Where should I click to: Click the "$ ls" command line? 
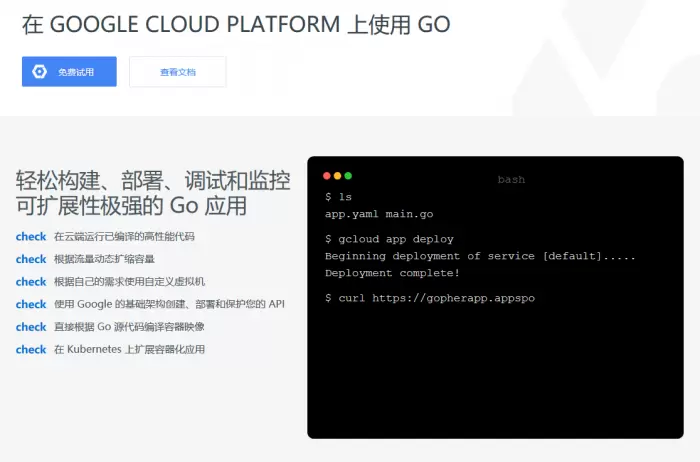338,197
